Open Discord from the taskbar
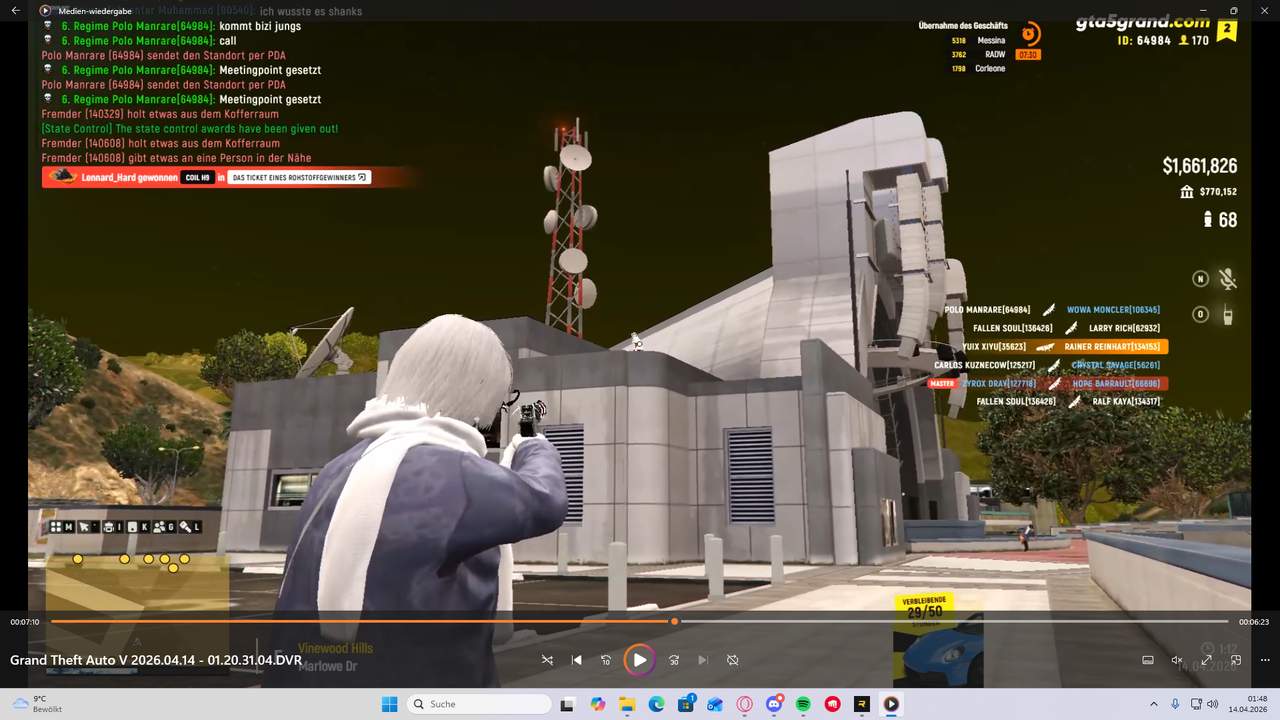1280x720 pixels. 774,704
